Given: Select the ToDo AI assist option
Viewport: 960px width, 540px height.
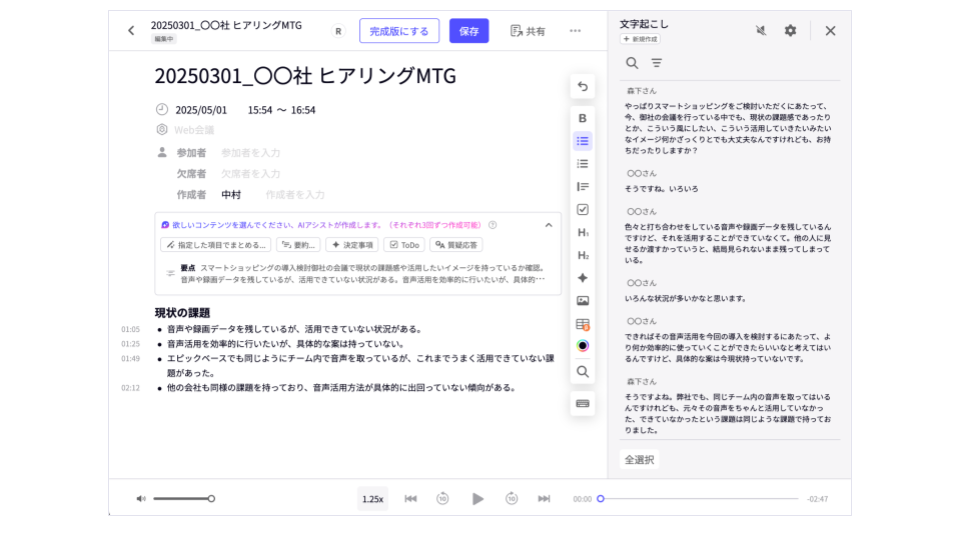Looking at the screenshot, I should [405, 245].
